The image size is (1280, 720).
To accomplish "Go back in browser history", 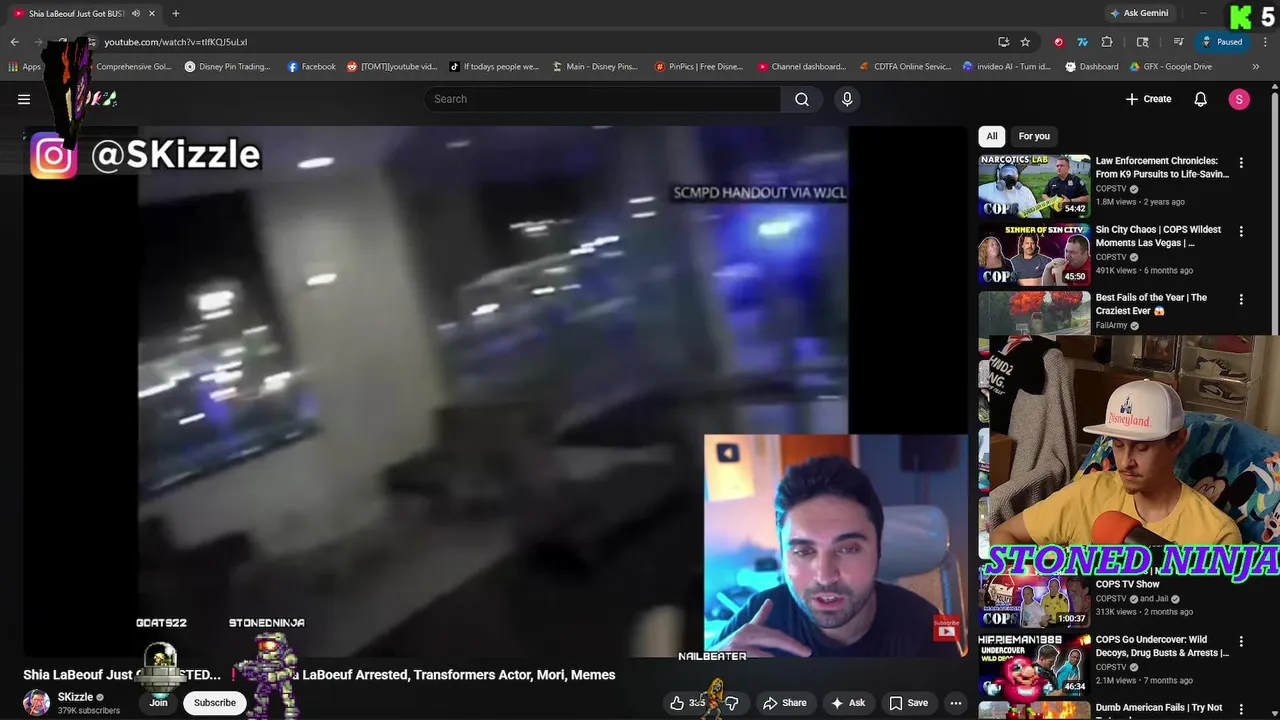I will 14,42.
